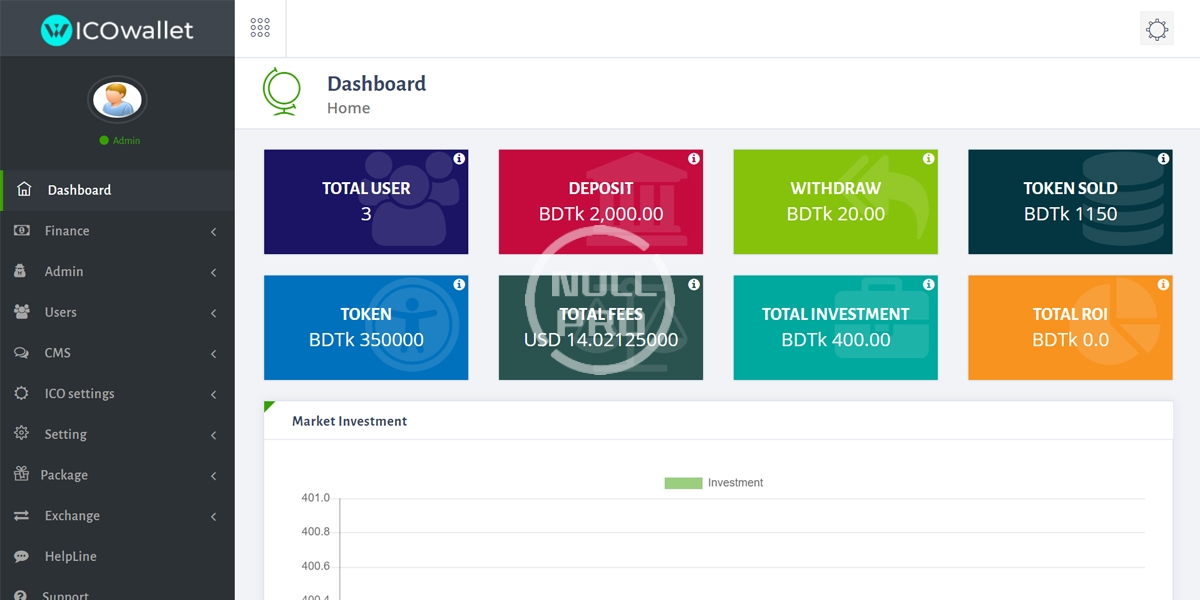Click the info icon on Total ROI card
Image resolution: width=1200 pixels, height=600 pixels.
pos(1163,285)
